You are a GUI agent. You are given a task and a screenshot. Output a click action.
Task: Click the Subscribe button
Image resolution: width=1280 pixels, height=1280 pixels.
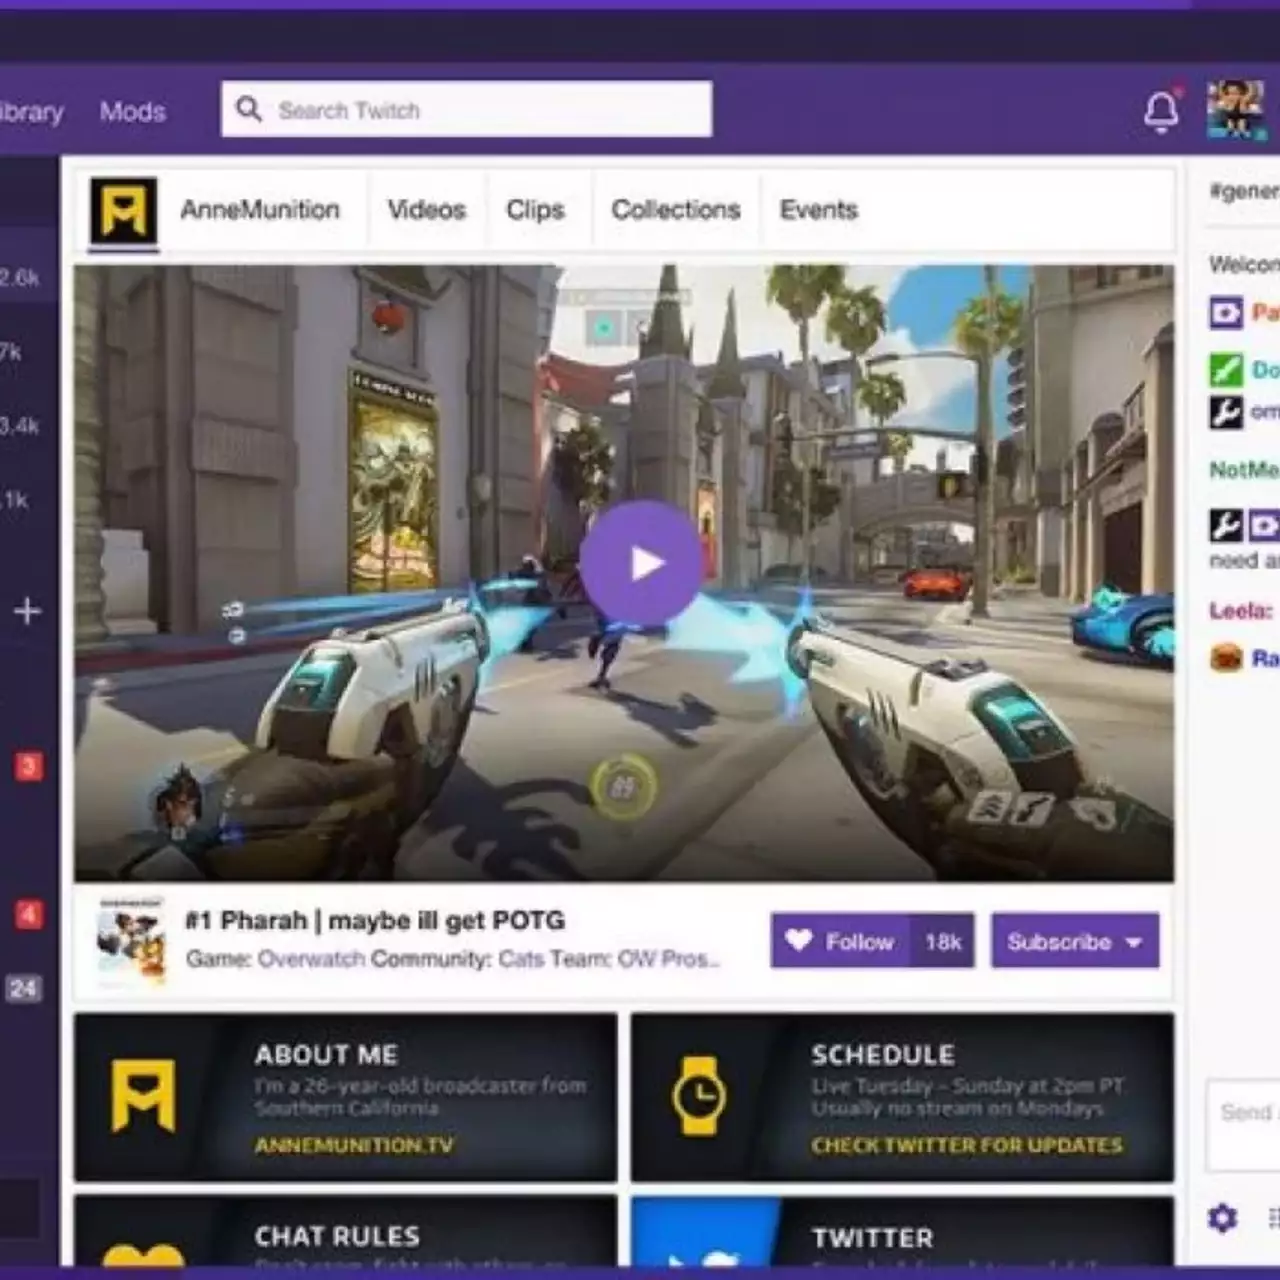1075,941
